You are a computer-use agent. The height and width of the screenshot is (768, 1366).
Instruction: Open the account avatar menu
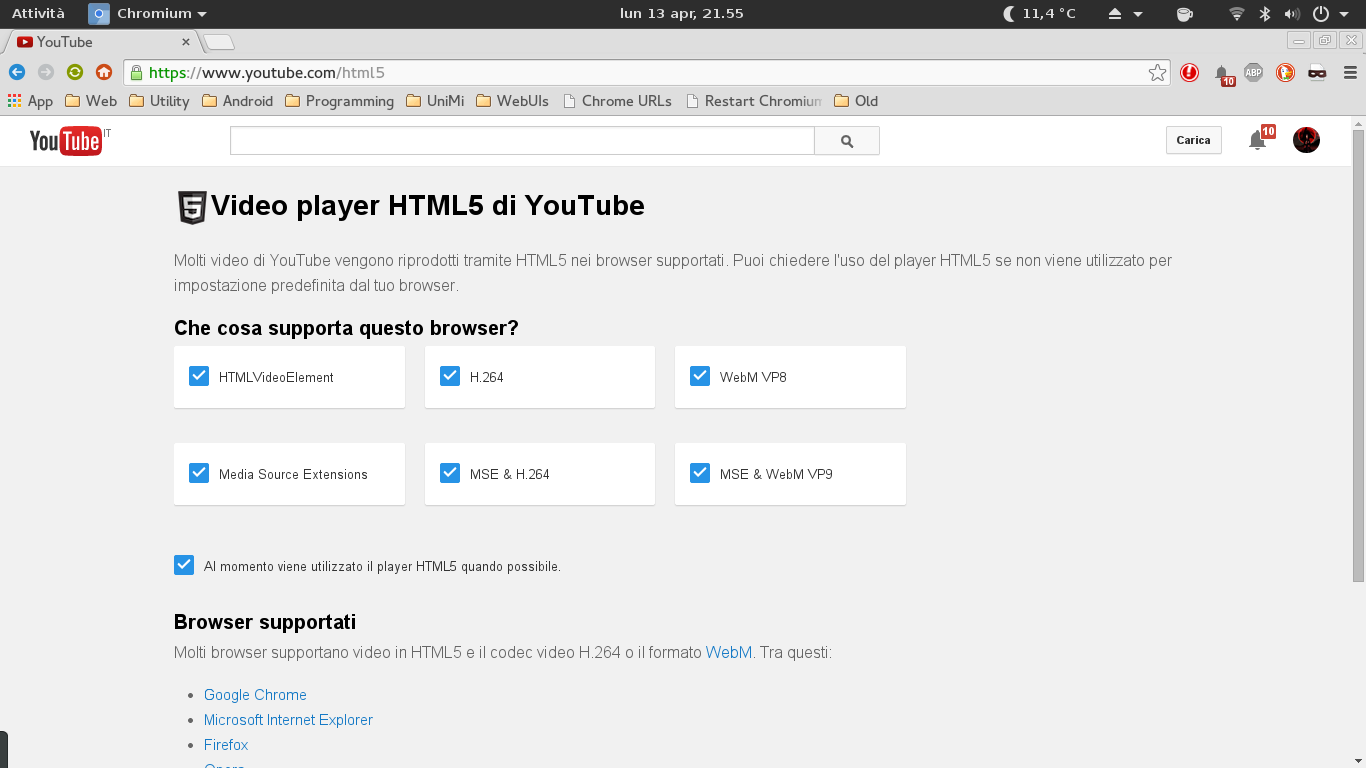[1306, 140]
